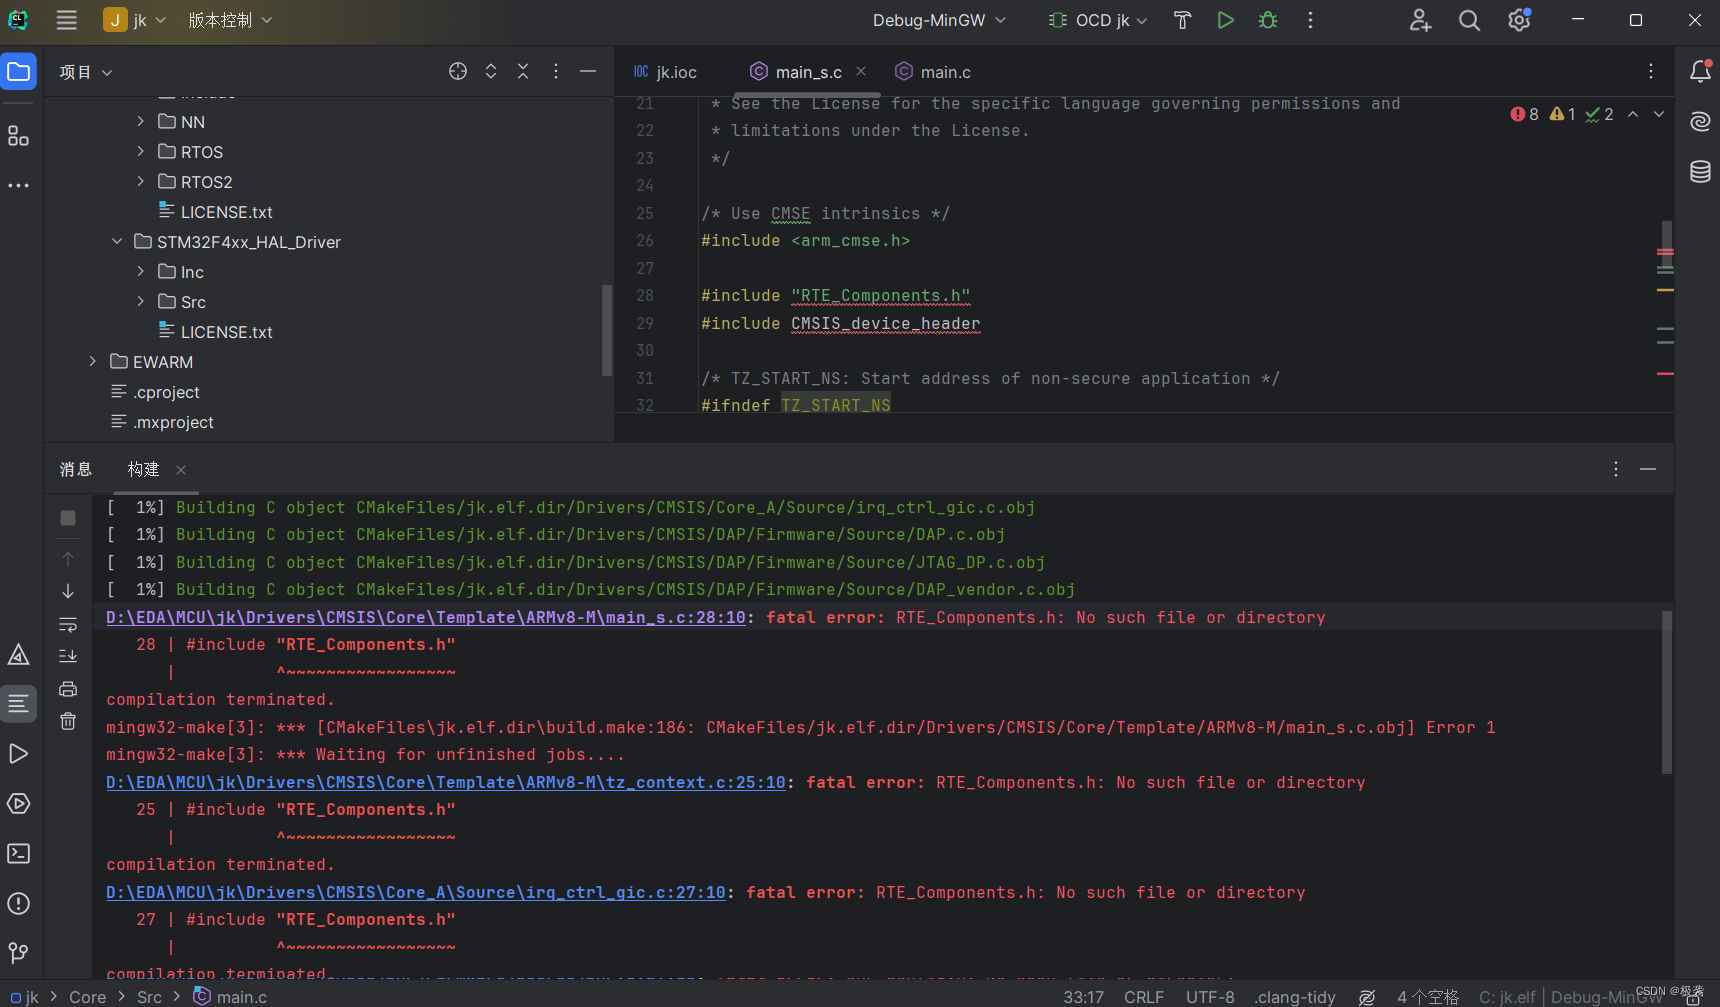Open the Project tool window
1720x1007 pixels.
(18, 71)
